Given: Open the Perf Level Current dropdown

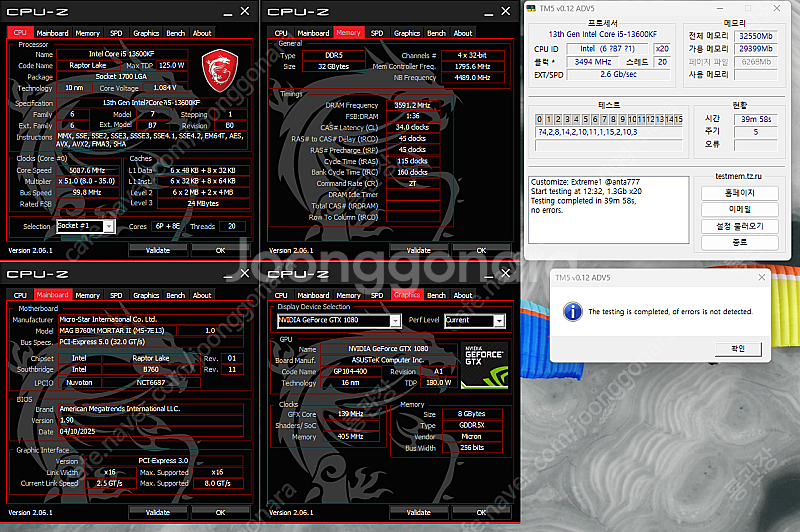Looking at the screenshot, I should 499,320.
